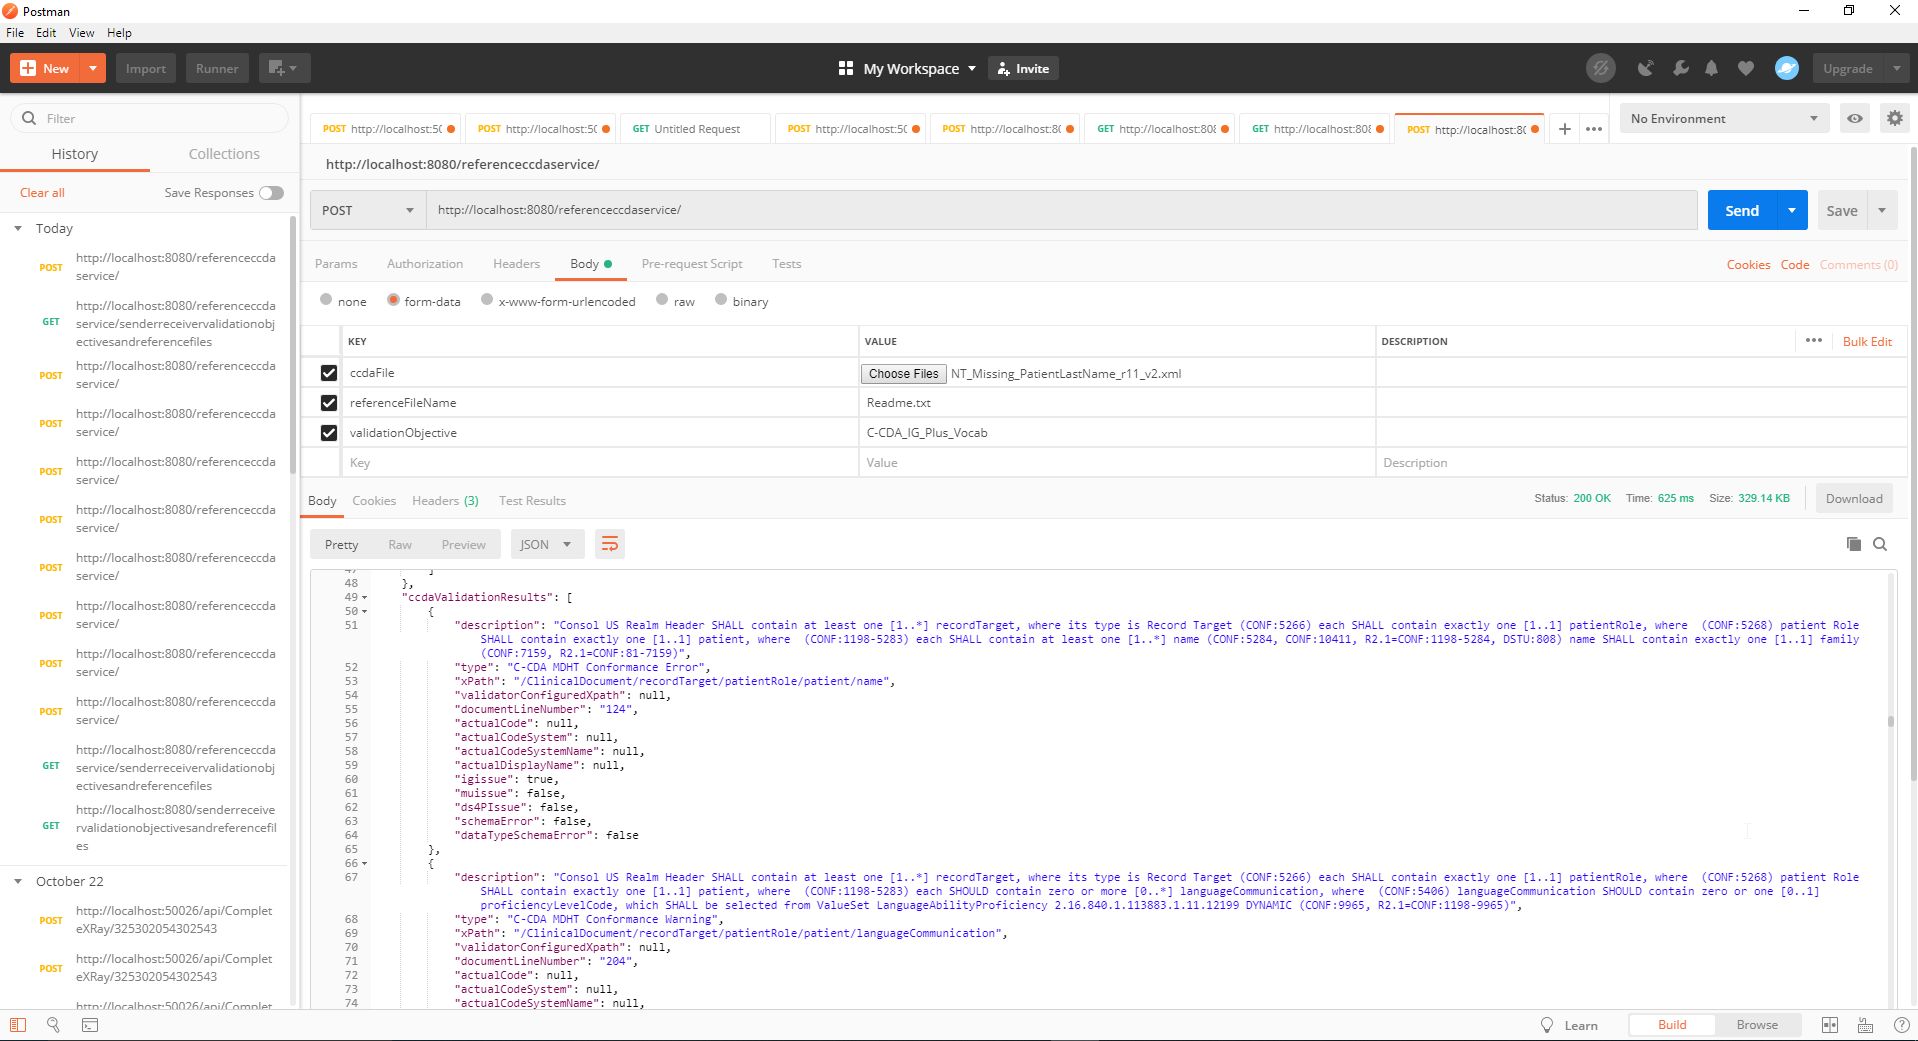Click the Send button

click(1743, 210)
